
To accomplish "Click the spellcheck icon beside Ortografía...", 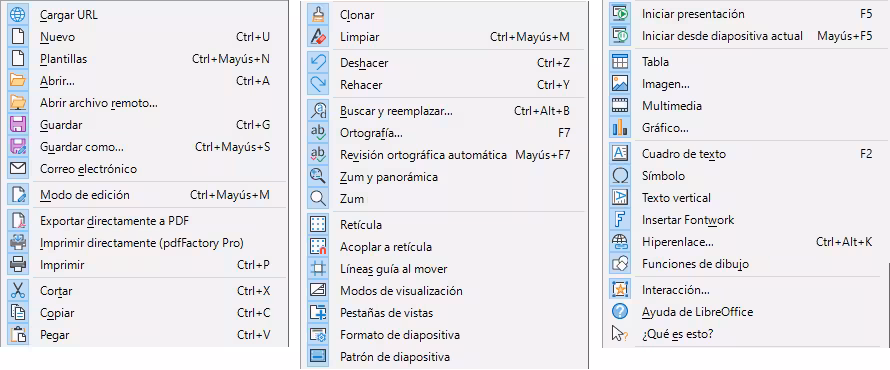I will [318, 133].
